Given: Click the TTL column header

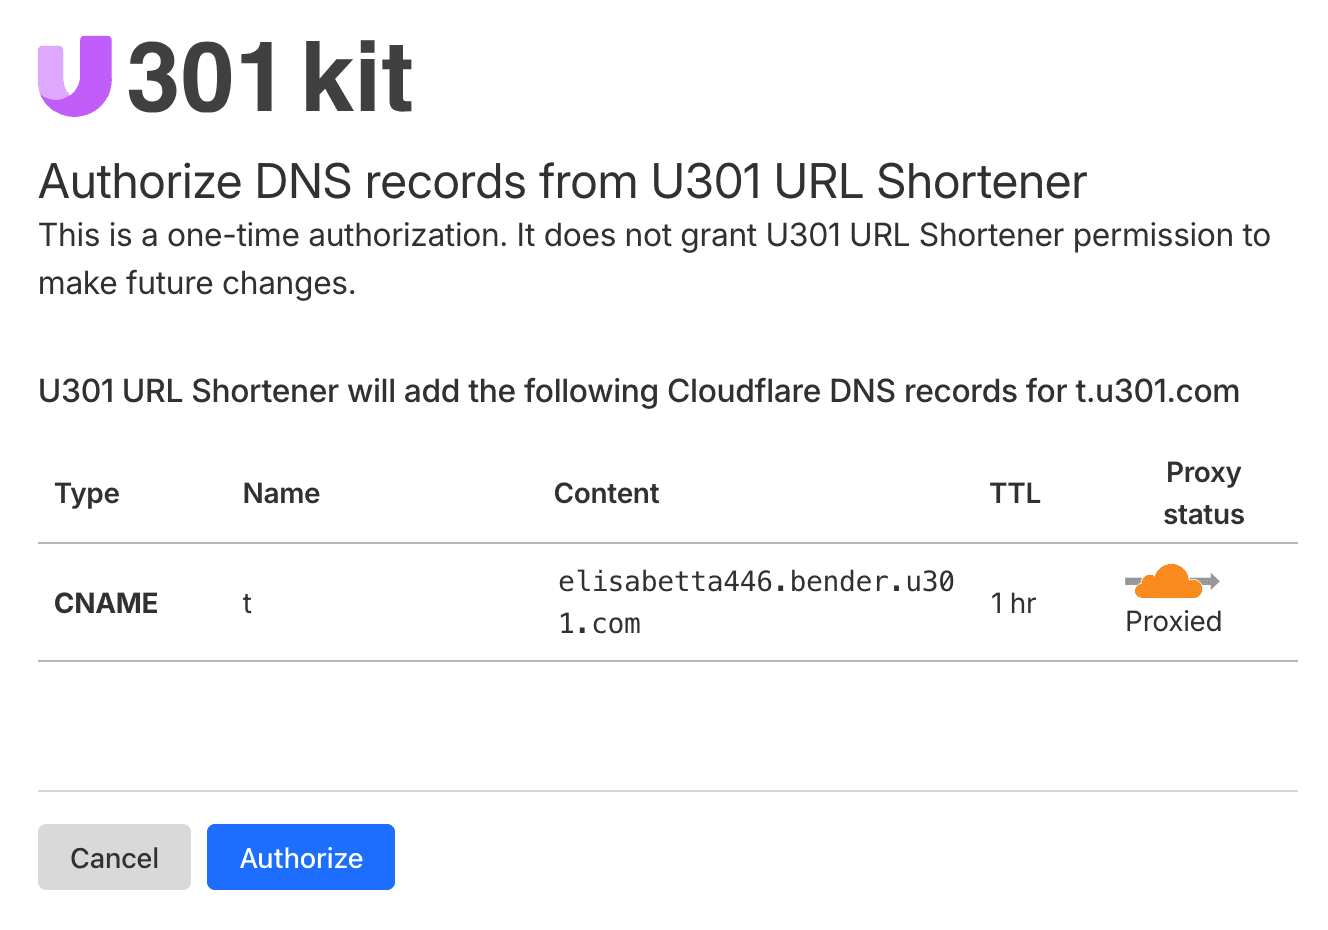Looking at the screenshot, I should pos(1014,493).
